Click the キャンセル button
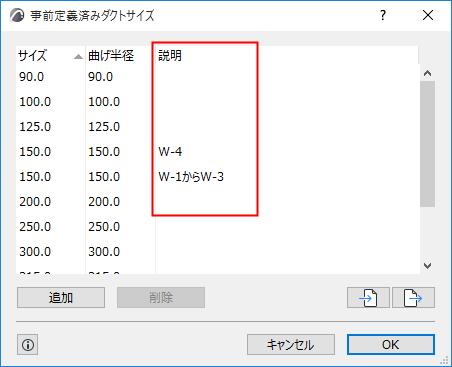The height and width of the screenshot is (367, 452). click(x=291, y=345)
